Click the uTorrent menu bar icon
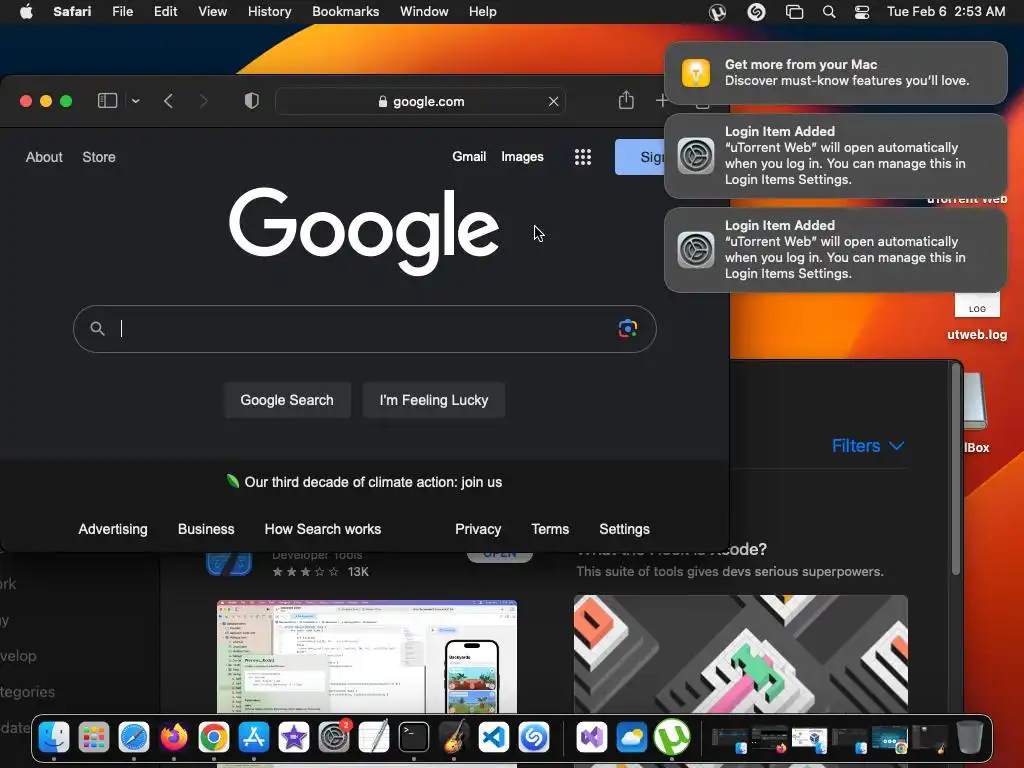The height and width of the screenshot is (768, 1024). 717,12
